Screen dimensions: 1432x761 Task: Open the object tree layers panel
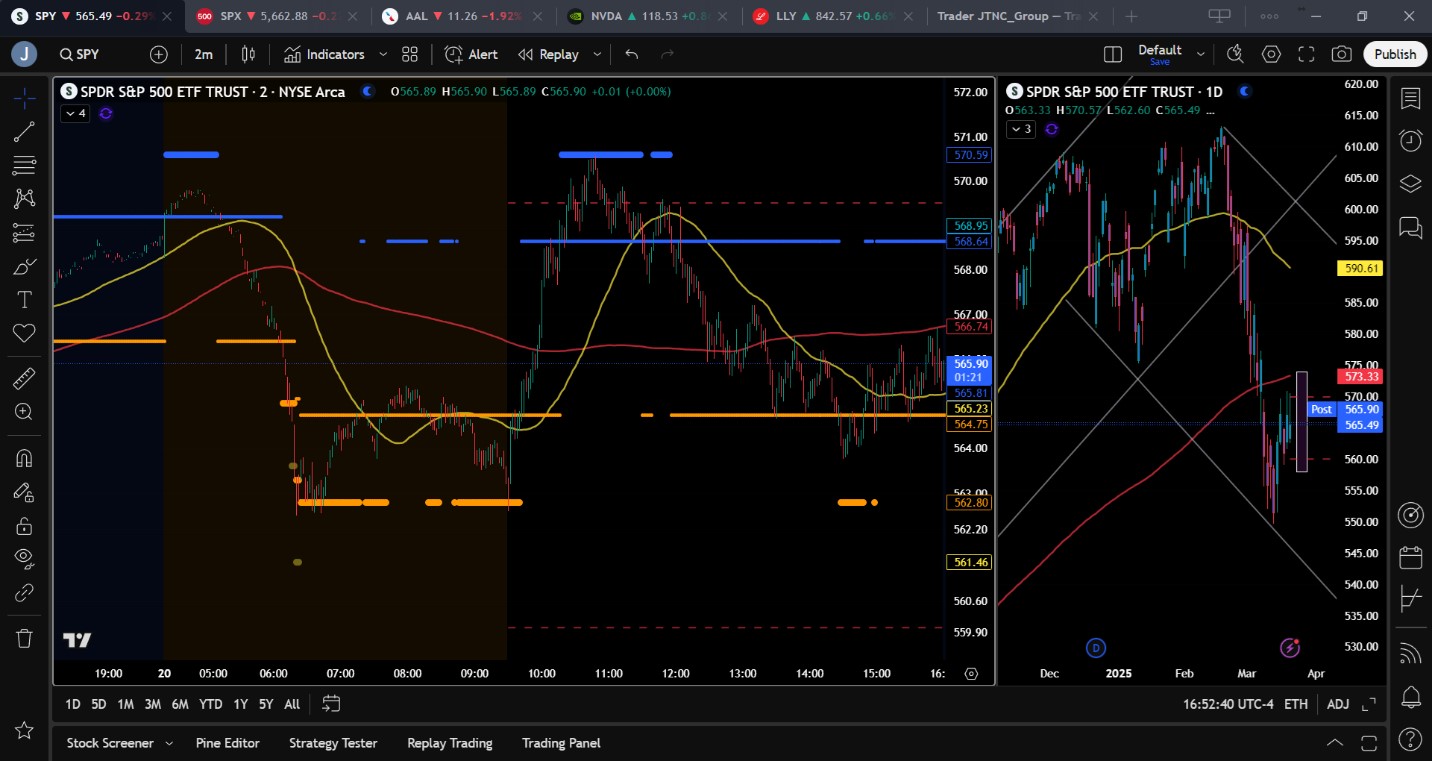click(1411, 184)
